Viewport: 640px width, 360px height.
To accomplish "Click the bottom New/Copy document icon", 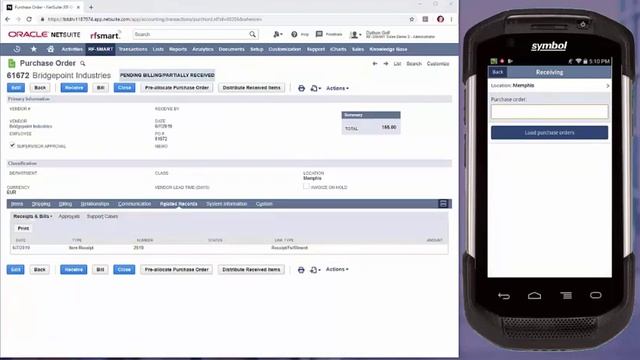I will coord(315,270).
